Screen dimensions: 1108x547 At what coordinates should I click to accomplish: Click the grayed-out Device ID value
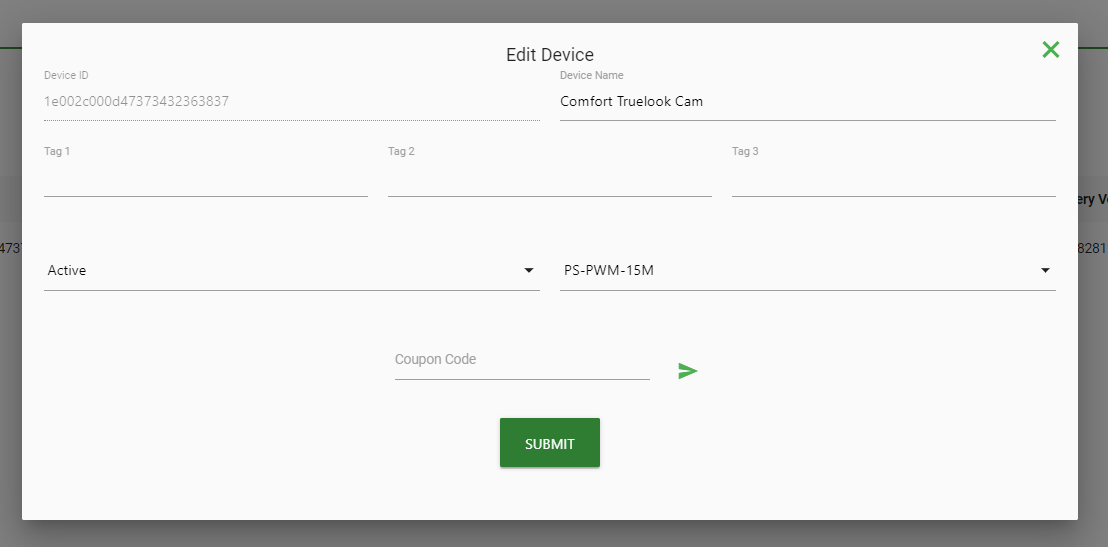pyautogui.click(x=136, y=101)
